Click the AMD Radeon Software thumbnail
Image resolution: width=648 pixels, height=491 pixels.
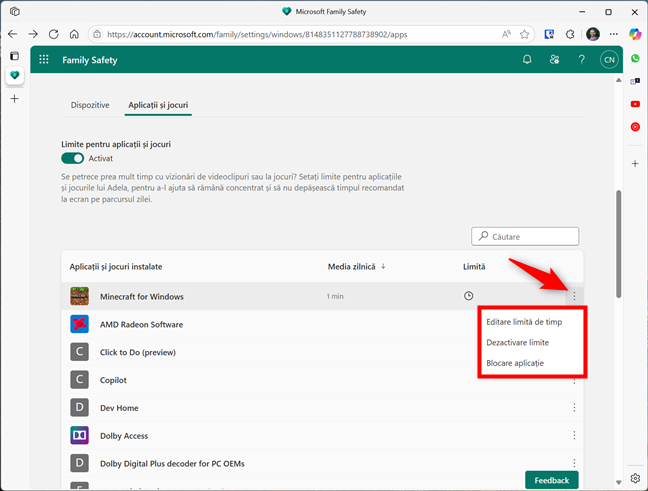79,324
